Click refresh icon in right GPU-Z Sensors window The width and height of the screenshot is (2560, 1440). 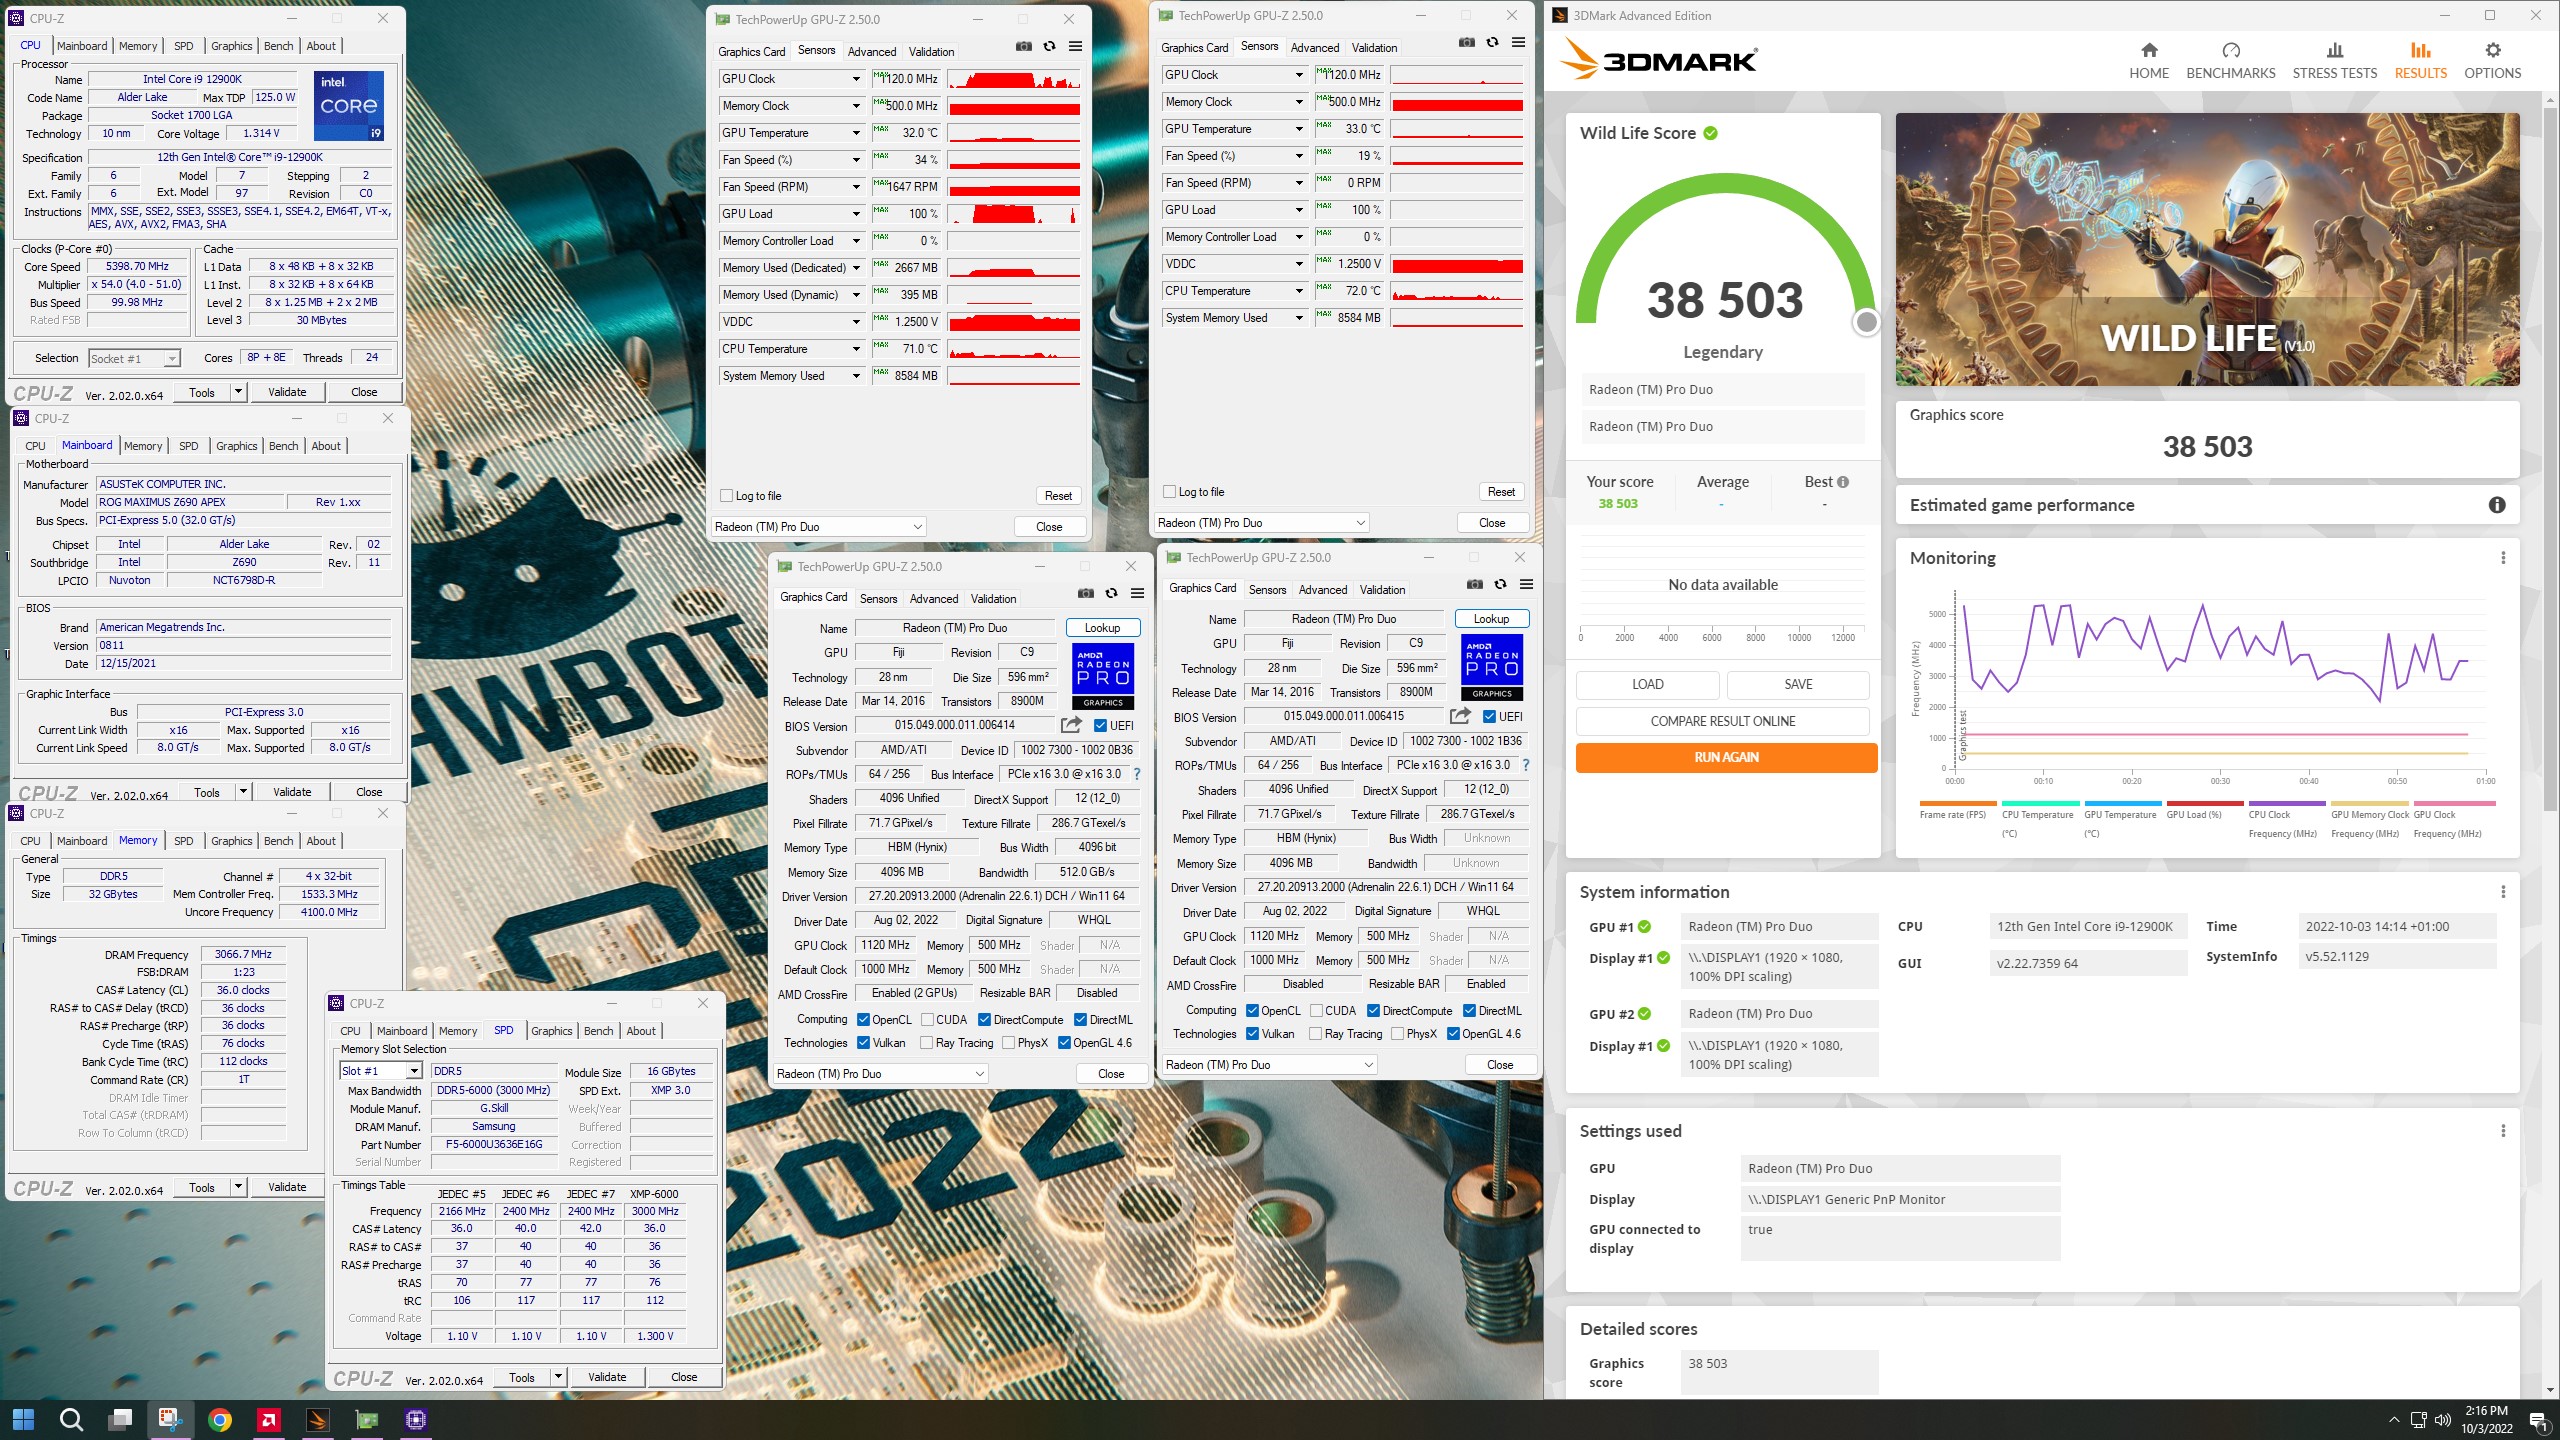click(x=1492, y=42)
